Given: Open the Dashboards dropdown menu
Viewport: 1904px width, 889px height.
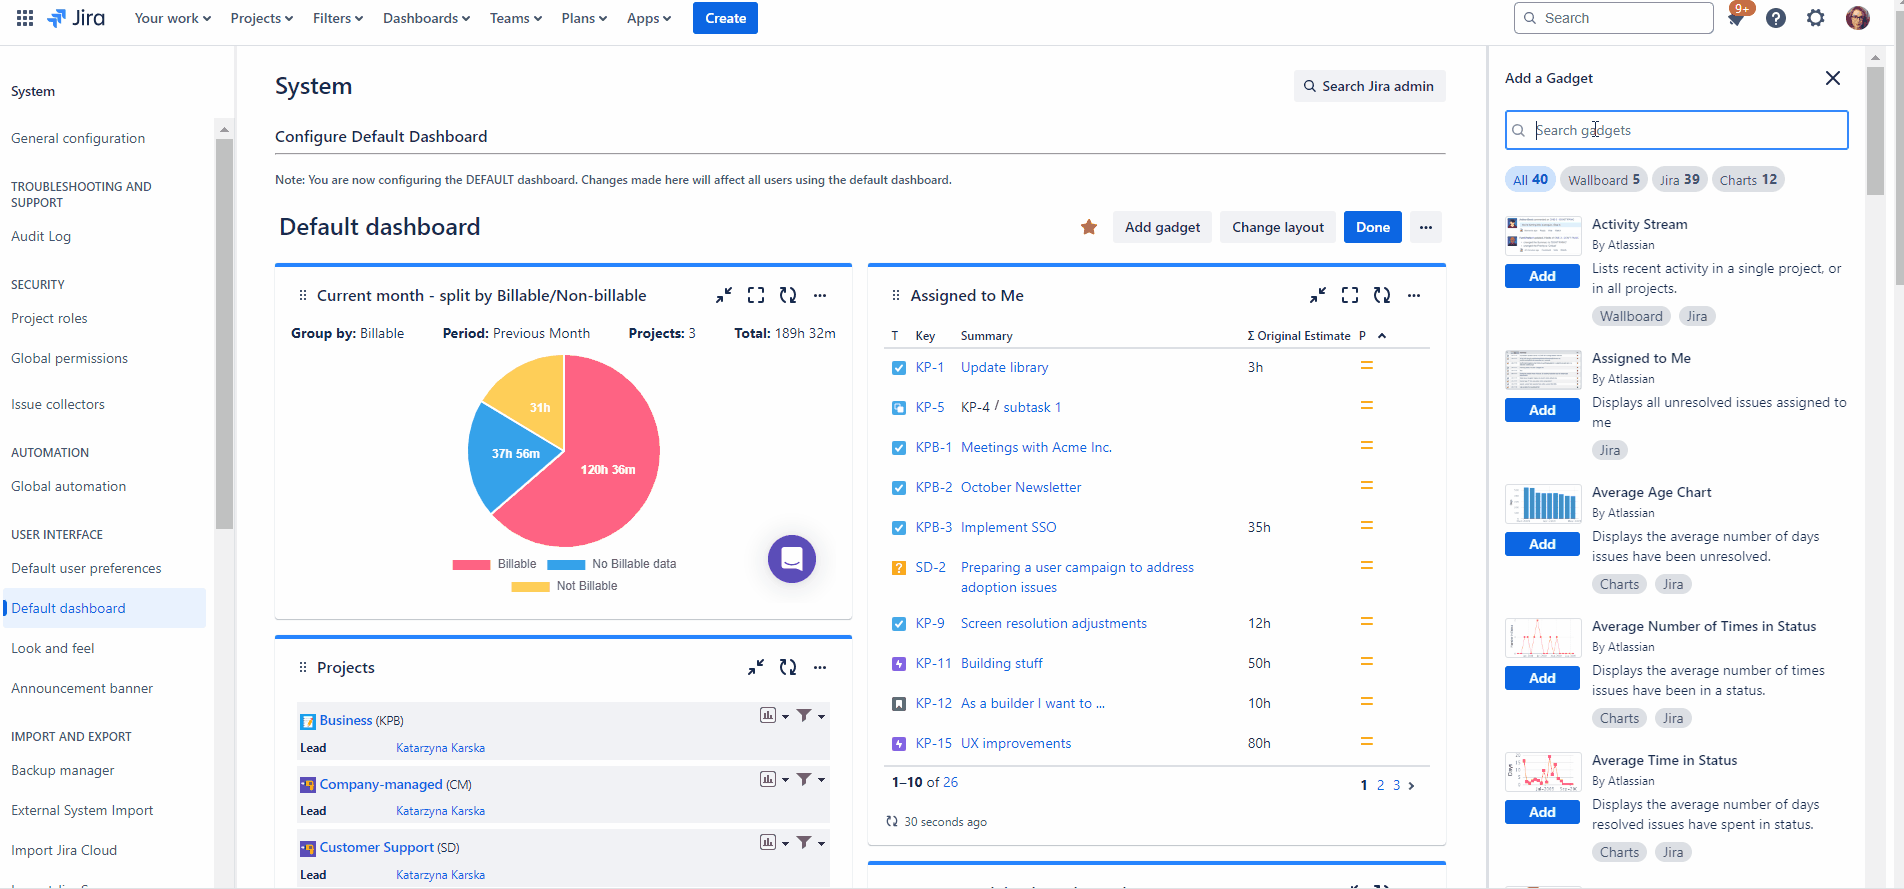Looking at the screenshot, I should [426, 18].
